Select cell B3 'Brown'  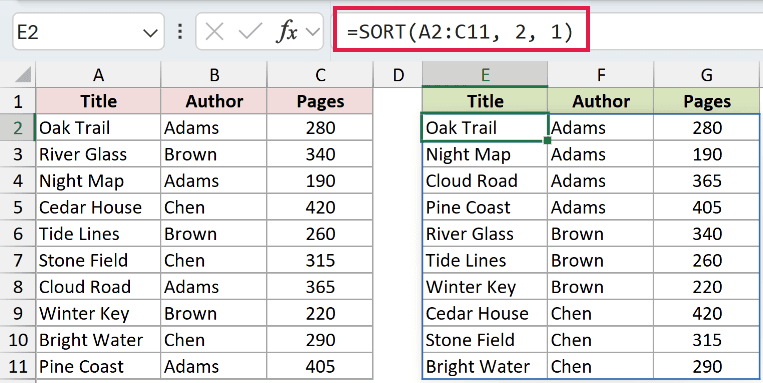pos(214,154)
